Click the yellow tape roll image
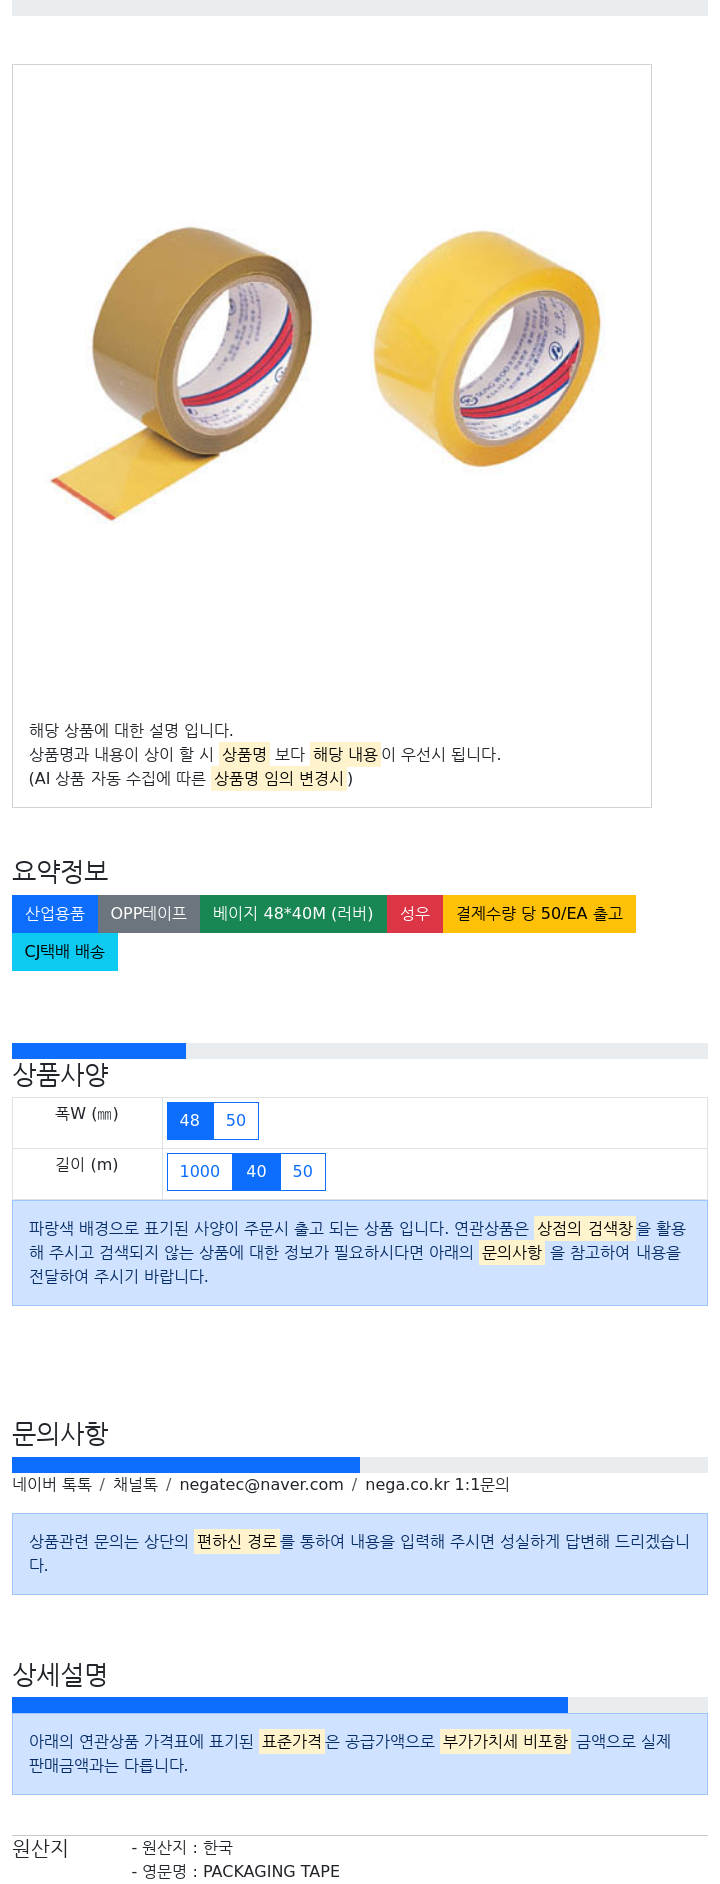Image resolution: width=720 pixels, height=1884 pixels. click(x=488, y=347)
